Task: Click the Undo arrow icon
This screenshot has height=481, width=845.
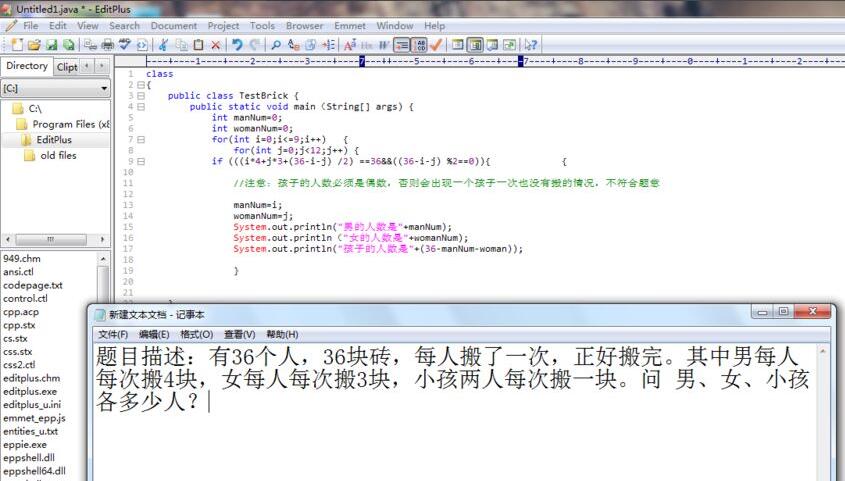Action: pos(237,45)
